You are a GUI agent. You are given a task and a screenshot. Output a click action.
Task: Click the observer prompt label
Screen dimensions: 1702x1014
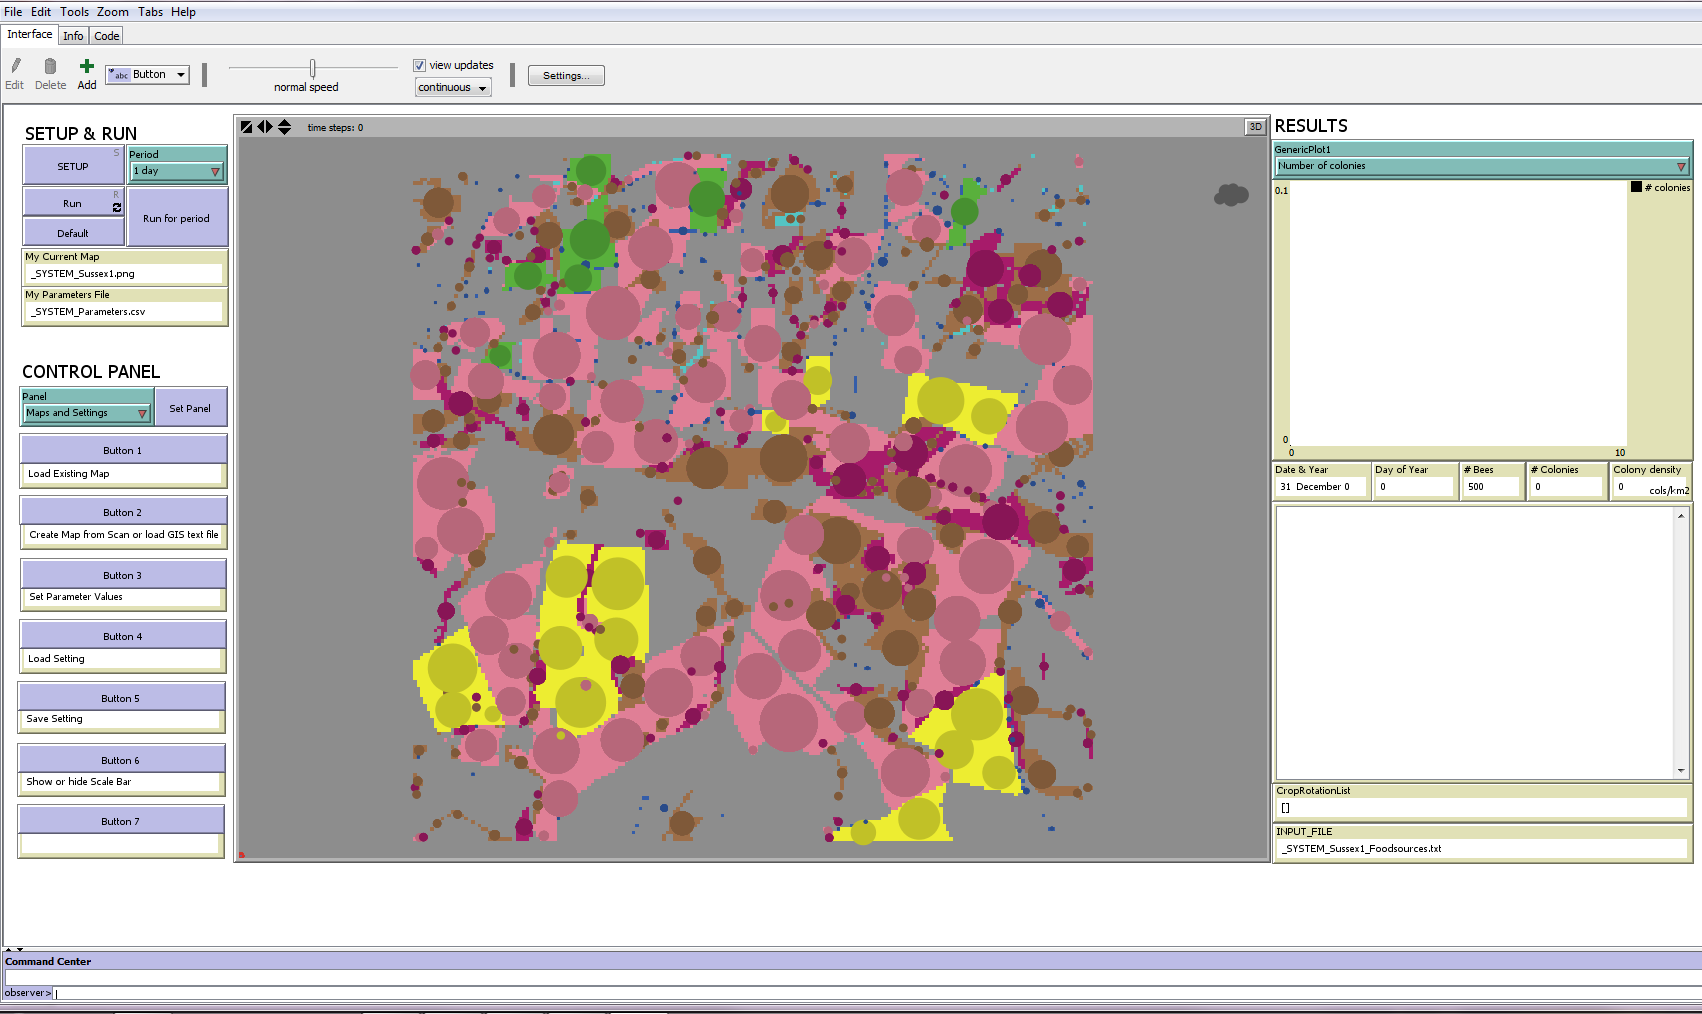pyautogui.click(x=27, y=993)
